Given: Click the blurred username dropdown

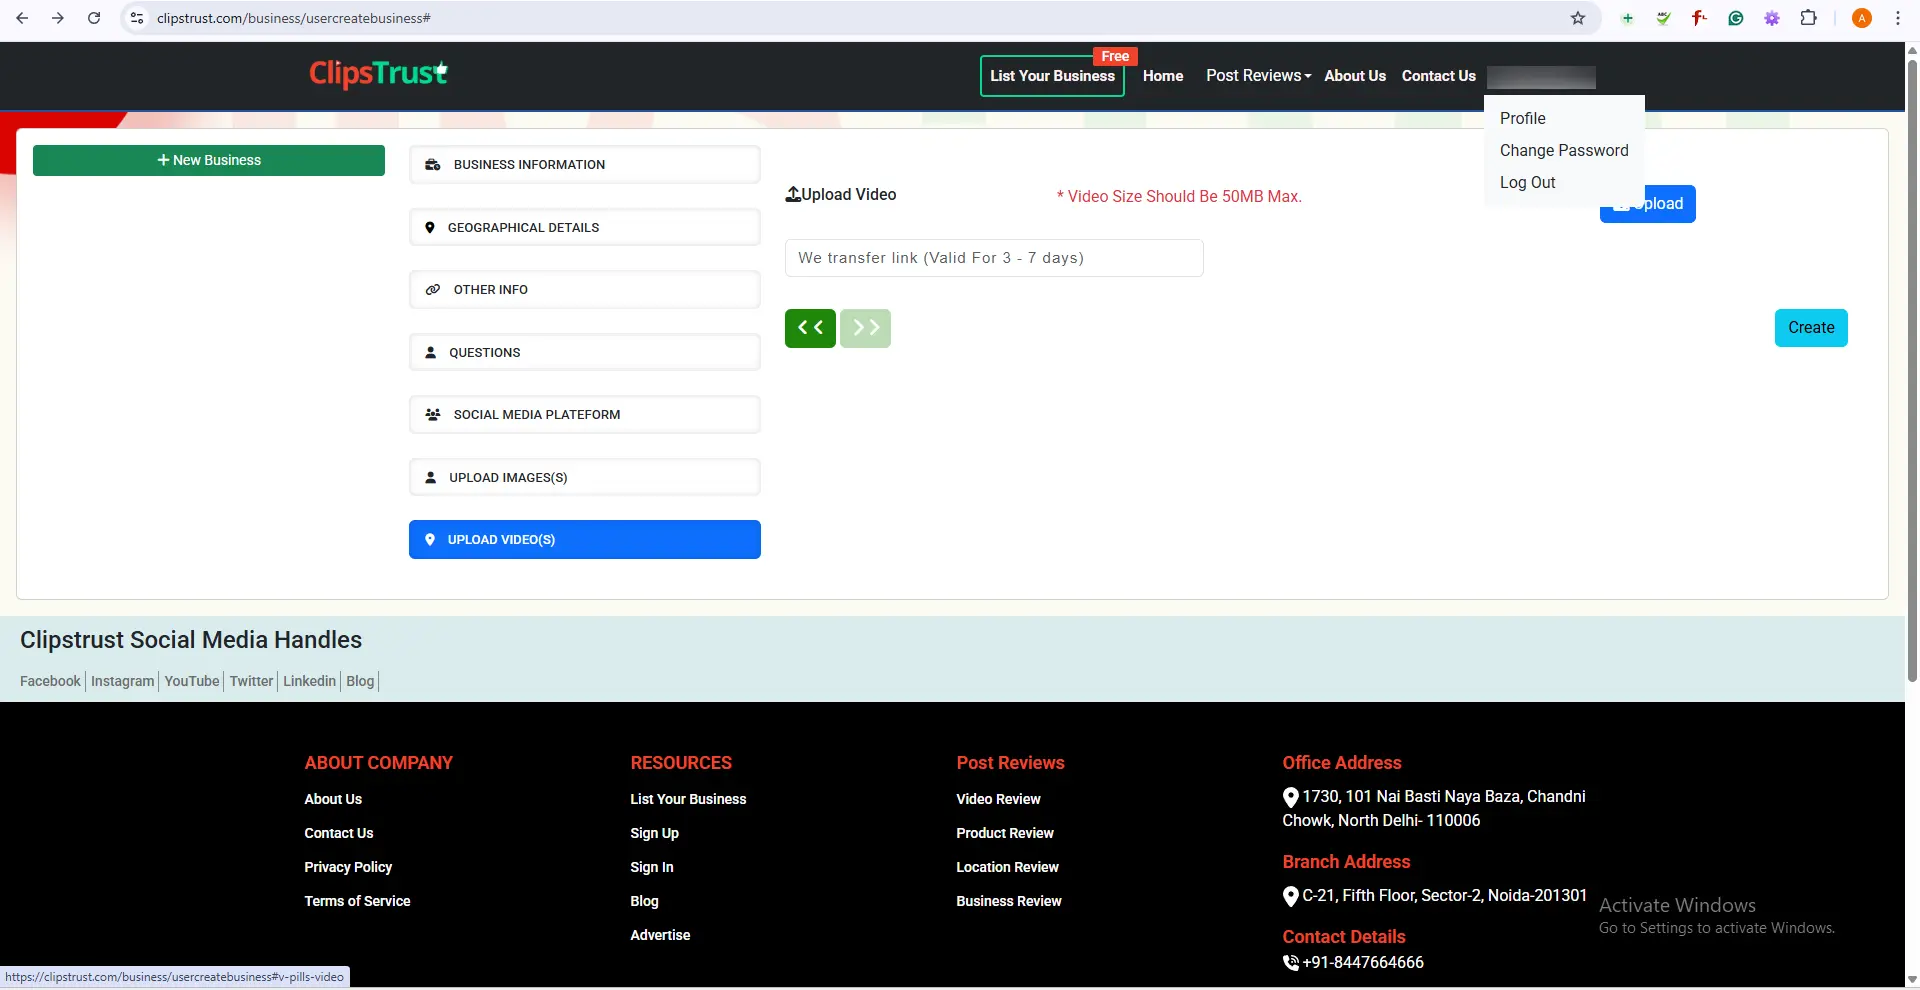Looking at the screenshot, I should click(1541, 77).
